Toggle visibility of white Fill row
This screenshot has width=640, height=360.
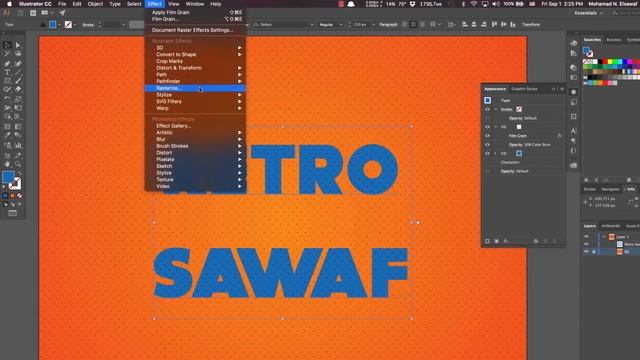pos(487,127)
